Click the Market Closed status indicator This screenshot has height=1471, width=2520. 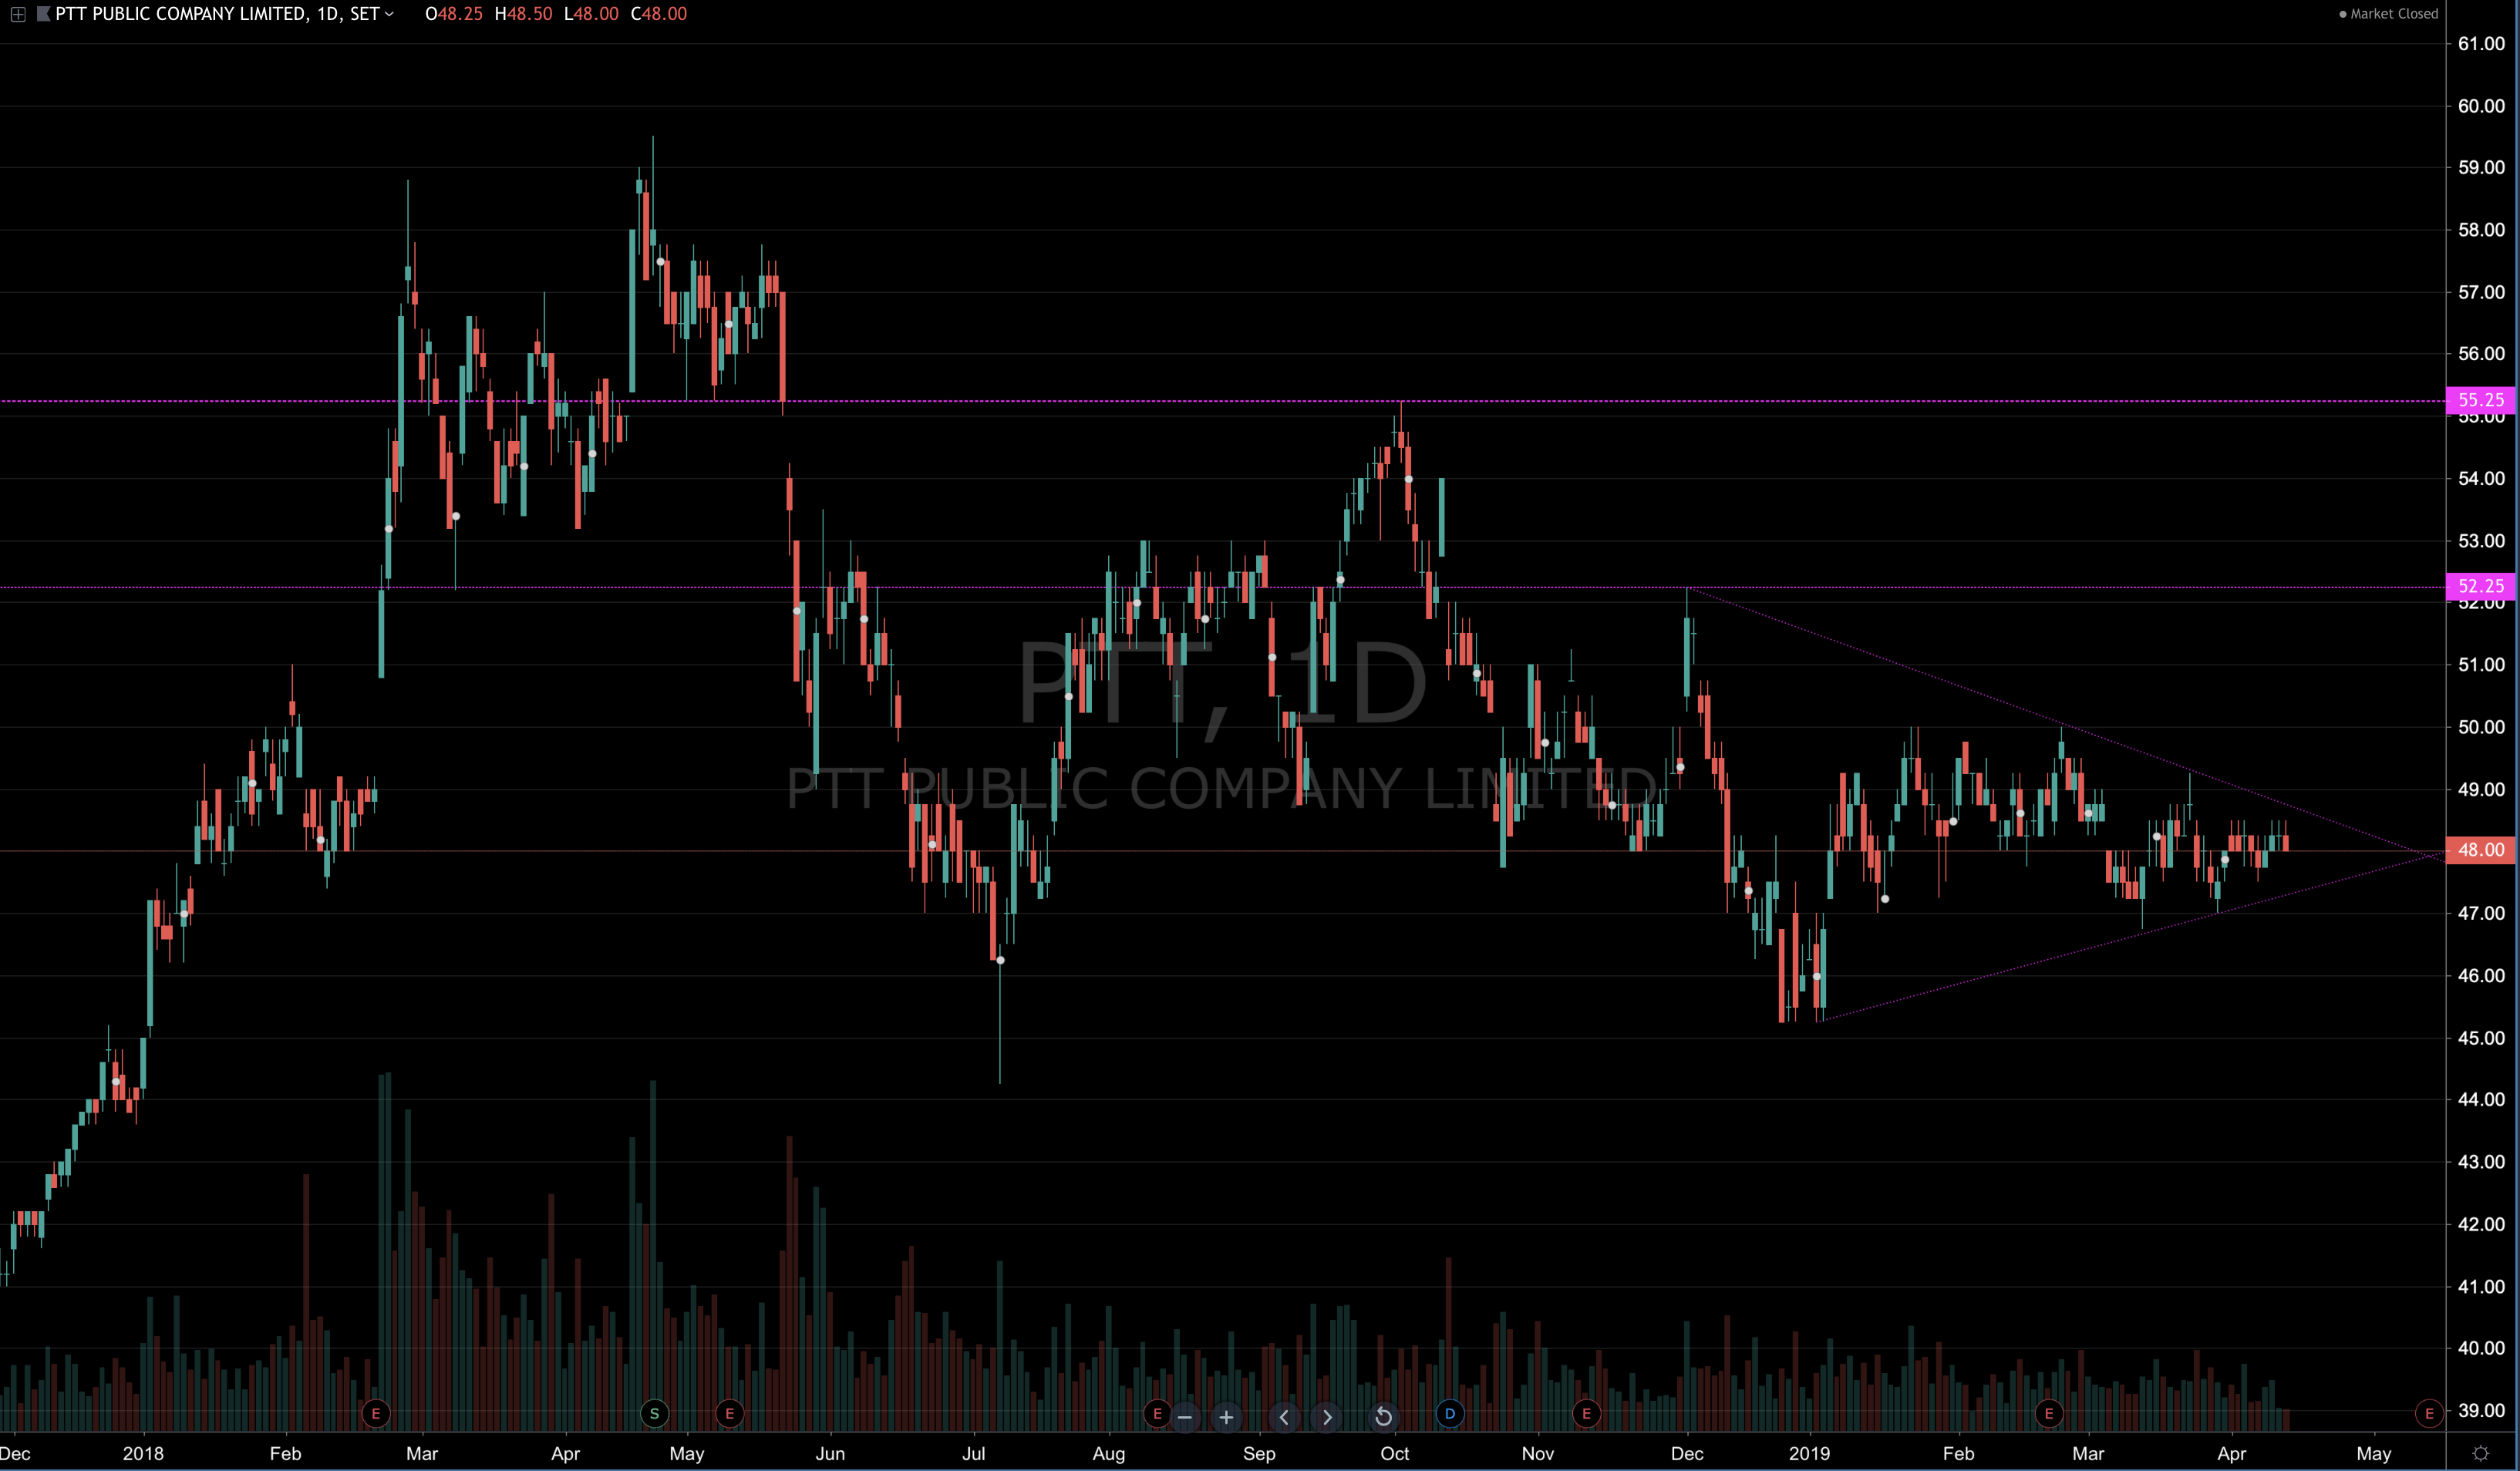coord(2389,14)
